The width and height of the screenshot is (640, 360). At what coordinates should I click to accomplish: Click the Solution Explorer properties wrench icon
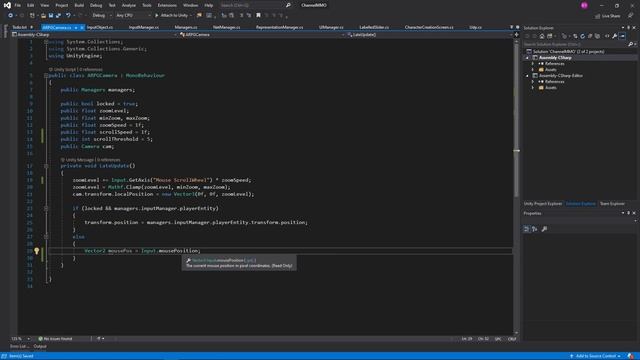click(615, 36)
